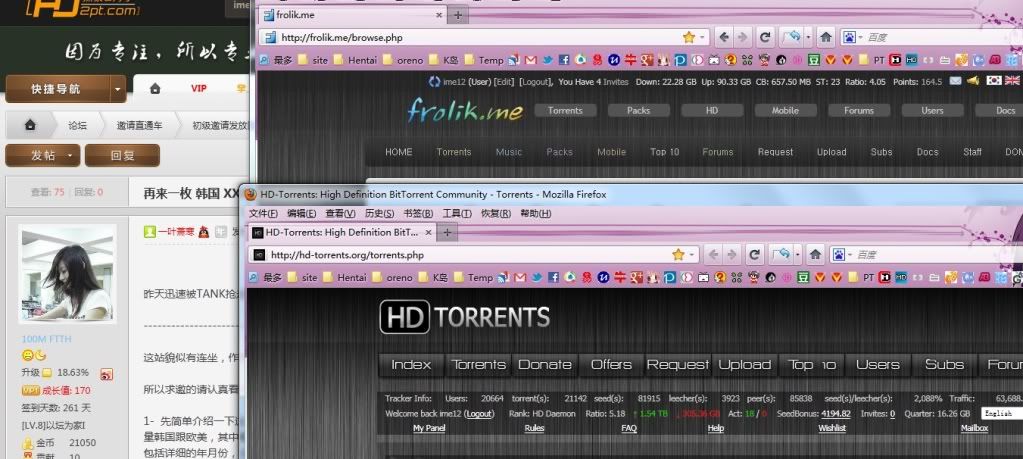Open bookmark star dropdown in frolik.me window
The height and width of the screenshot is (459, 1023).
702,38
